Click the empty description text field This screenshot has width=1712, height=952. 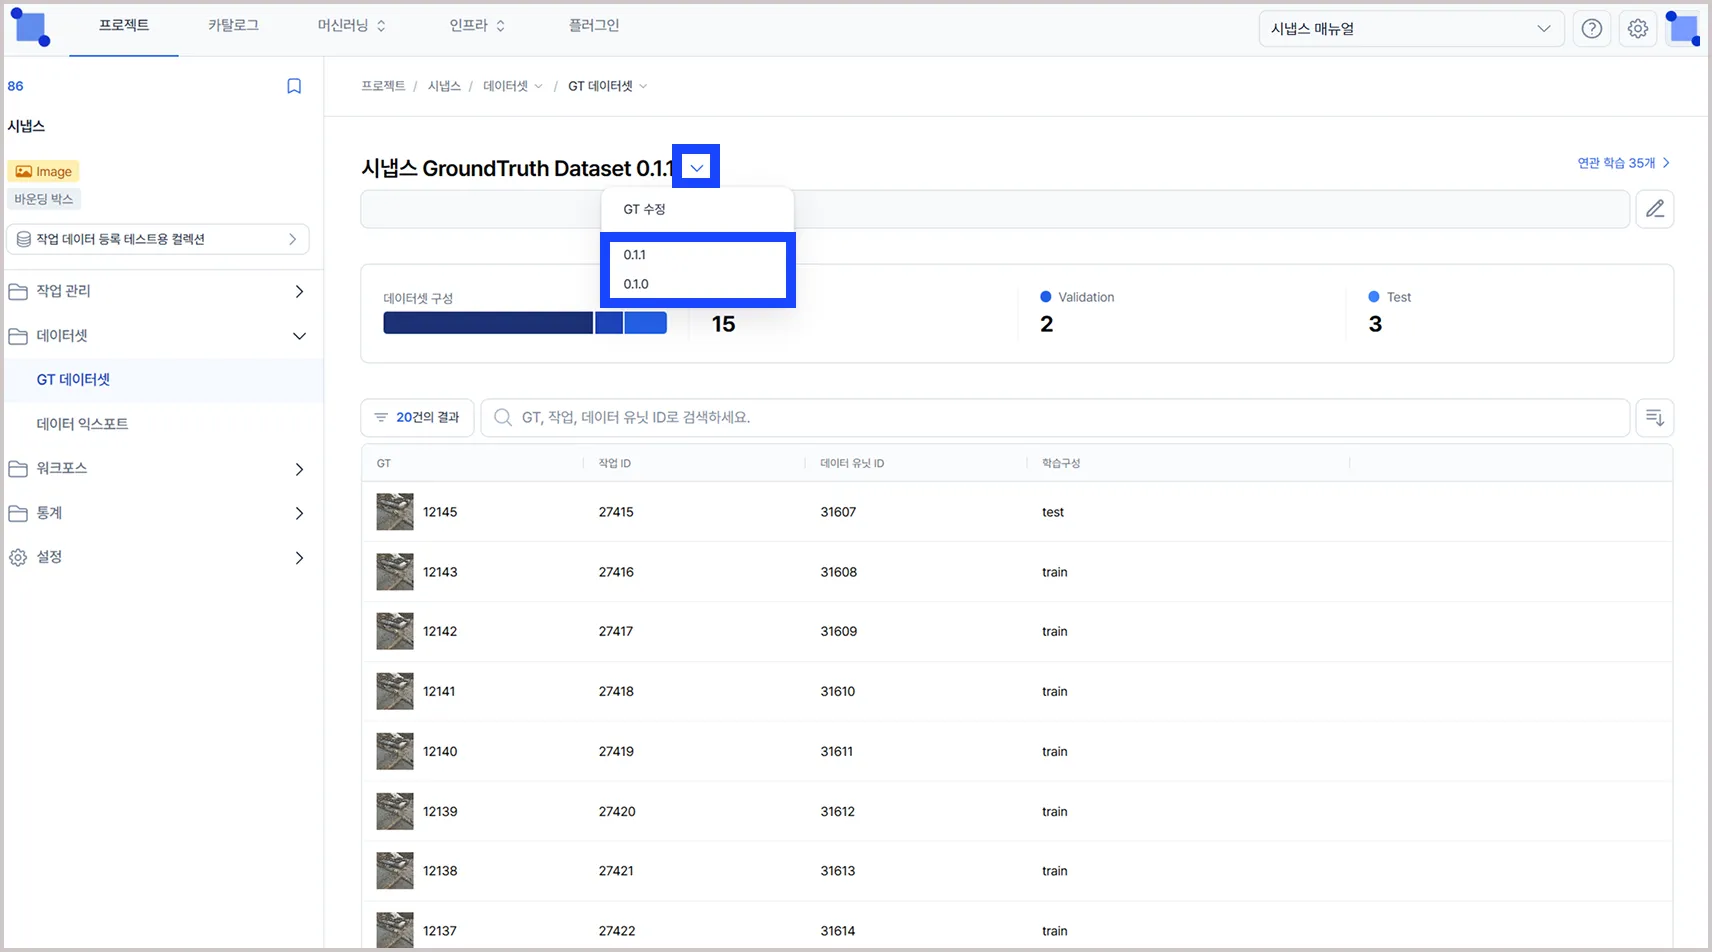coord(995,209)
